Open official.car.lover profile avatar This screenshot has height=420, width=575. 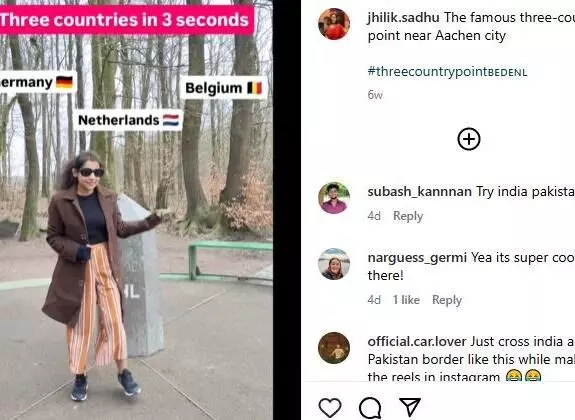(x=334, y=348)
